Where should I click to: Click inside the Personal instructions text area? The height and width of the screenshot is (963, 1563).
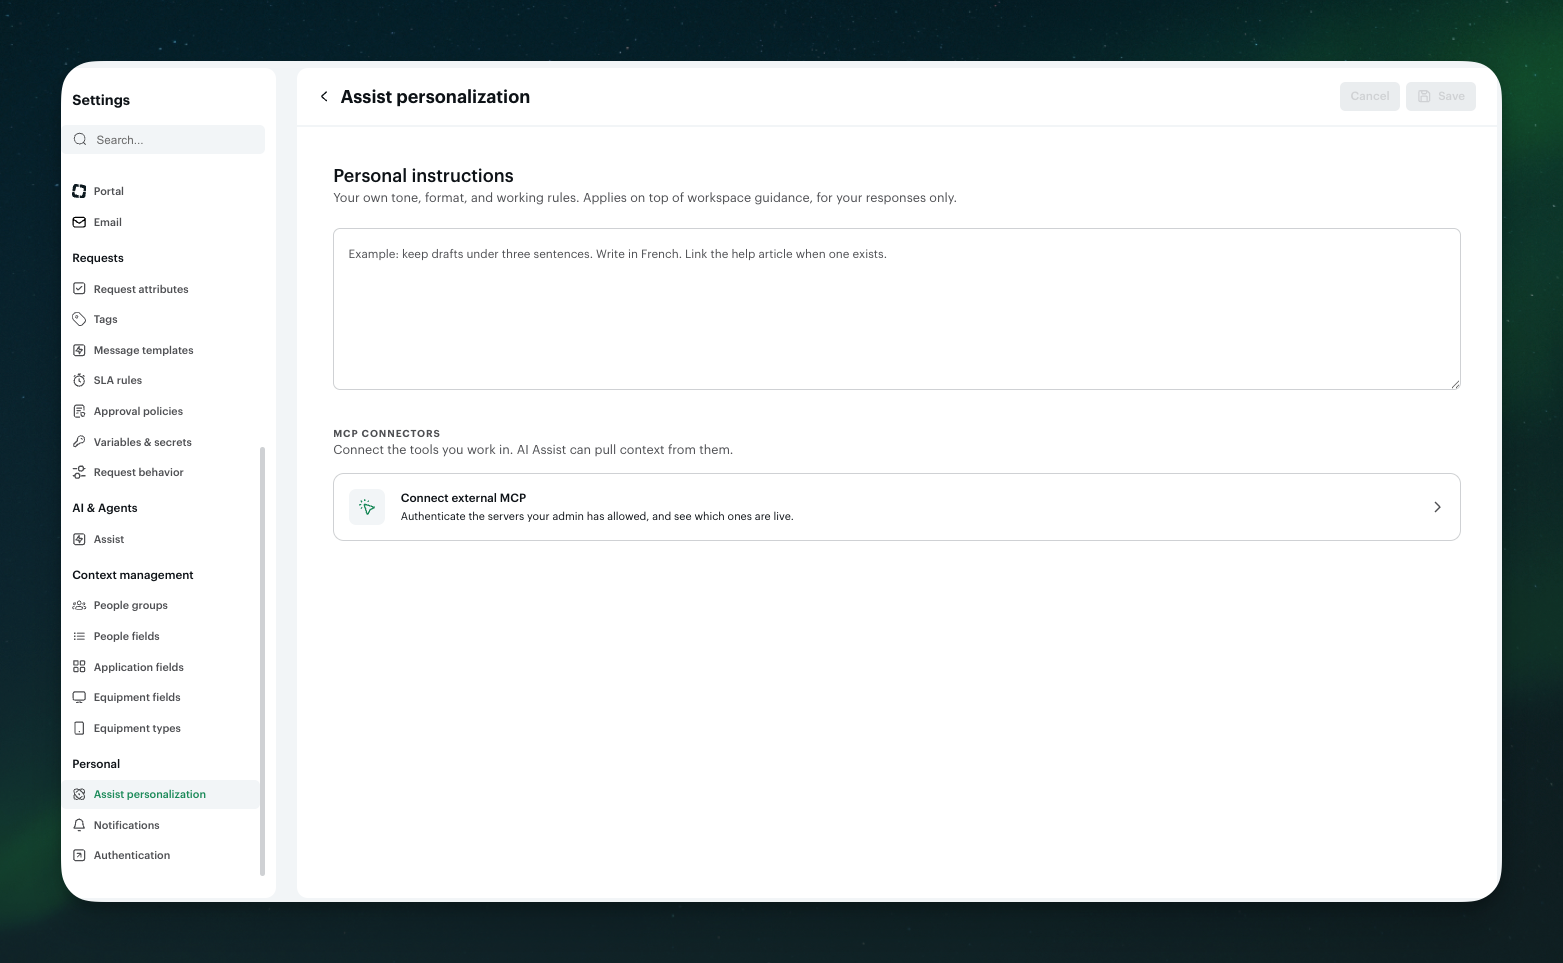tap(897, 309)
